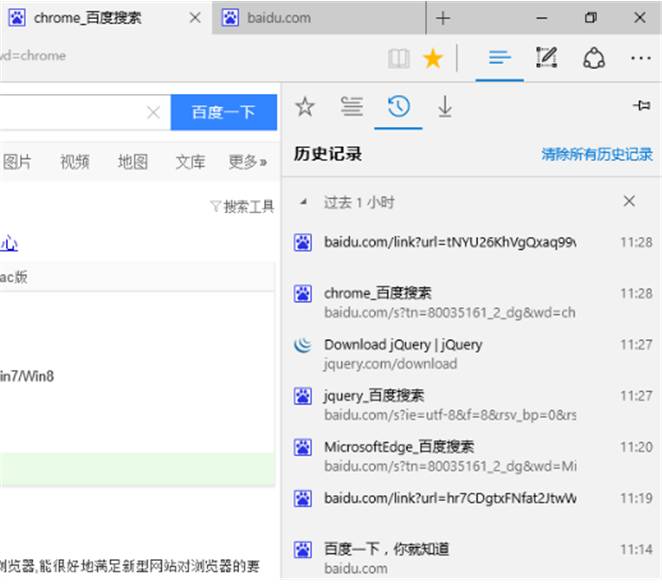Open the Reading view book icon
662x586 pixels.
399,58
